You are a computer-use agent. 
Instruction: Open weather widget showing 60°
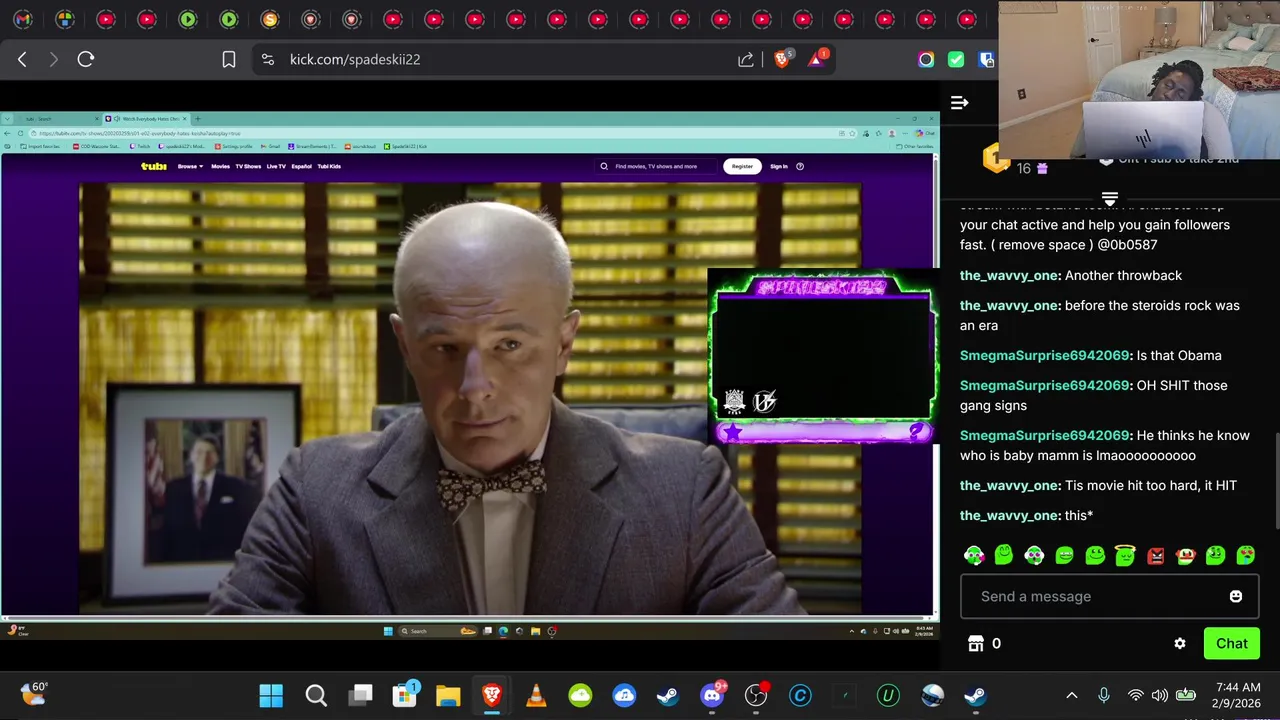(34, 693)
